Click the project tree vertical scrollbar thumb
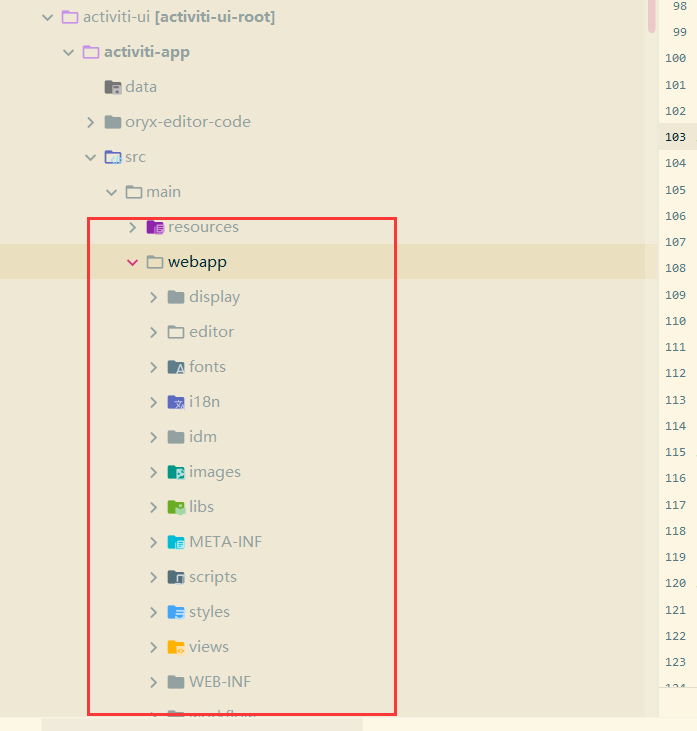The width and height of the screenshot is (697, 731). click(x=652, y=16)
